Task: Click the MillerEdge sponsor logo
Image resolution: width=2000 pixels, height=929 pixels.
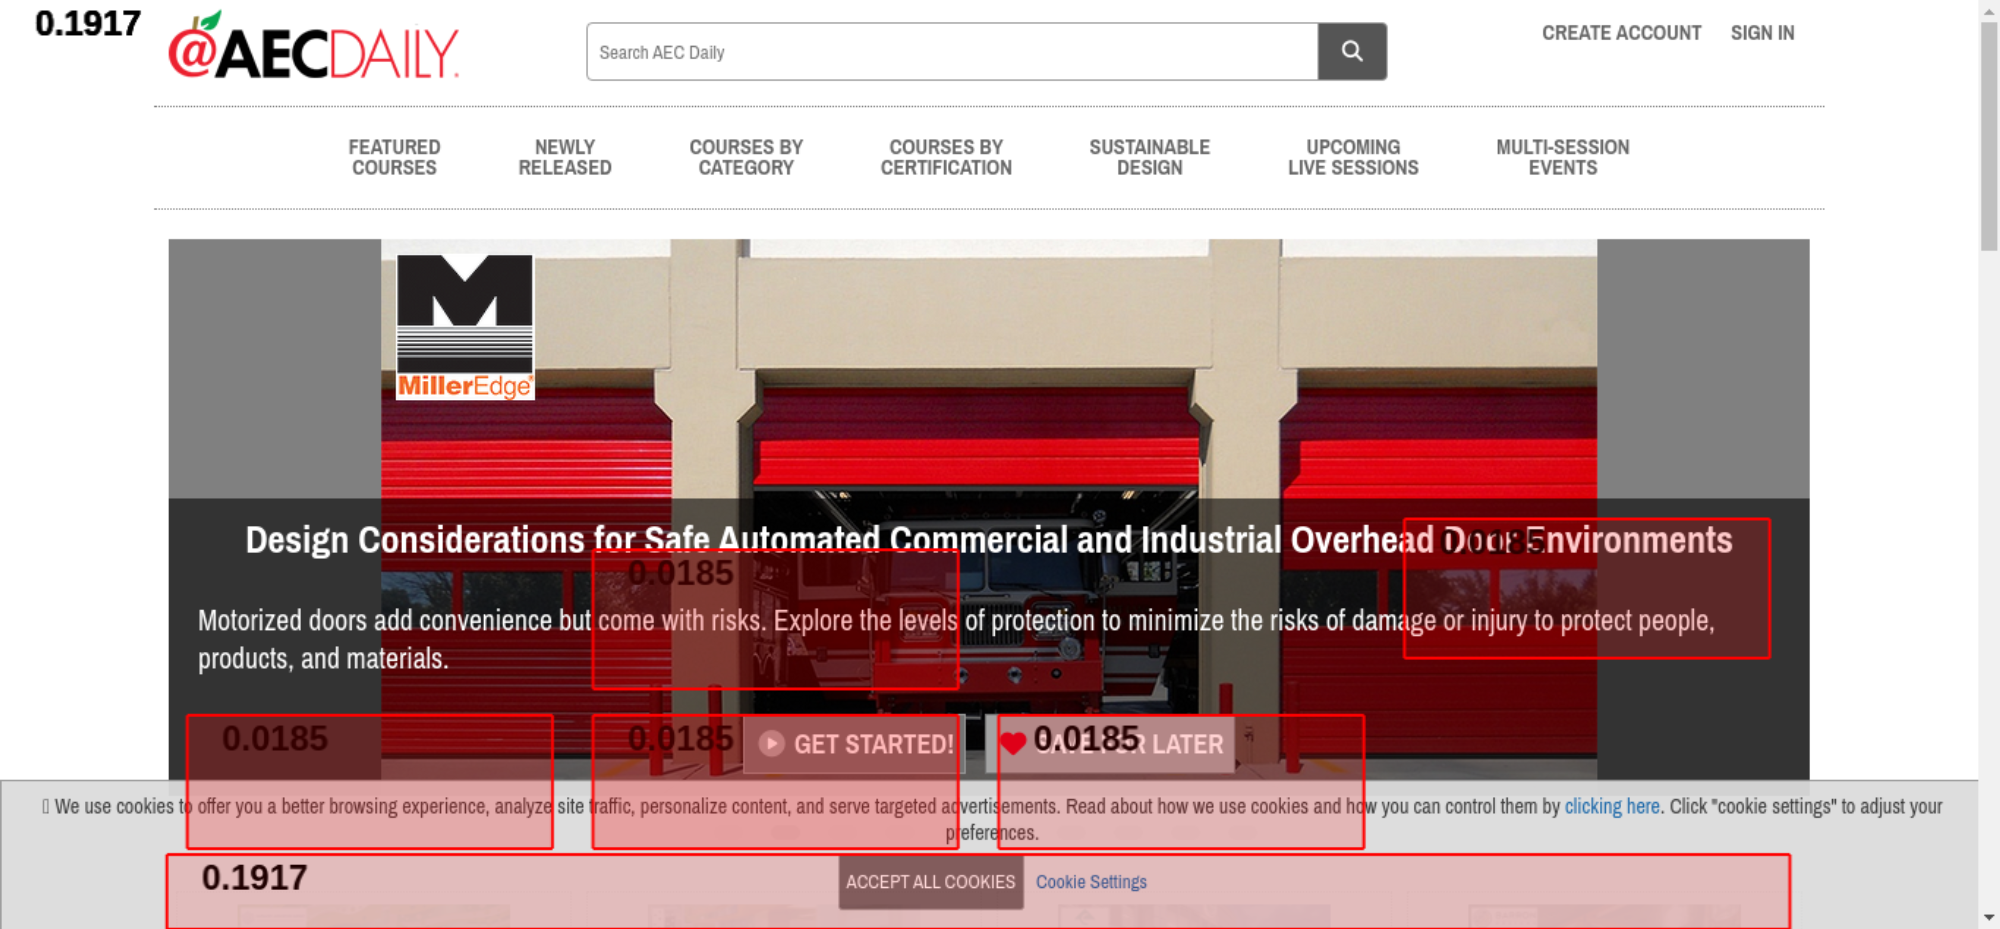Action: 465,326
